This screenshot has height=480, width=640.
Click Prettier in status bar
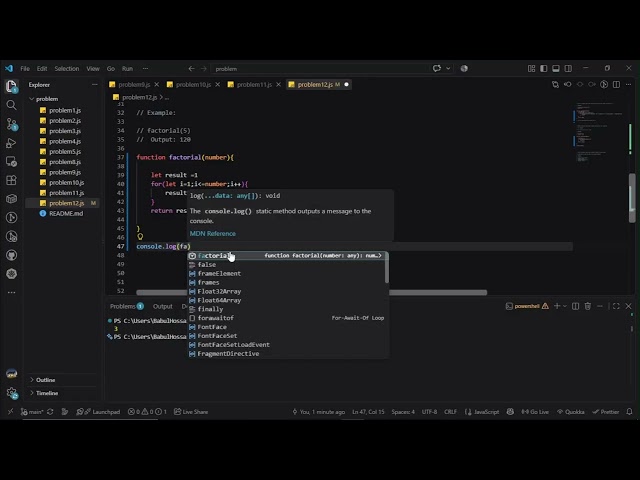(x=605, y=411)
